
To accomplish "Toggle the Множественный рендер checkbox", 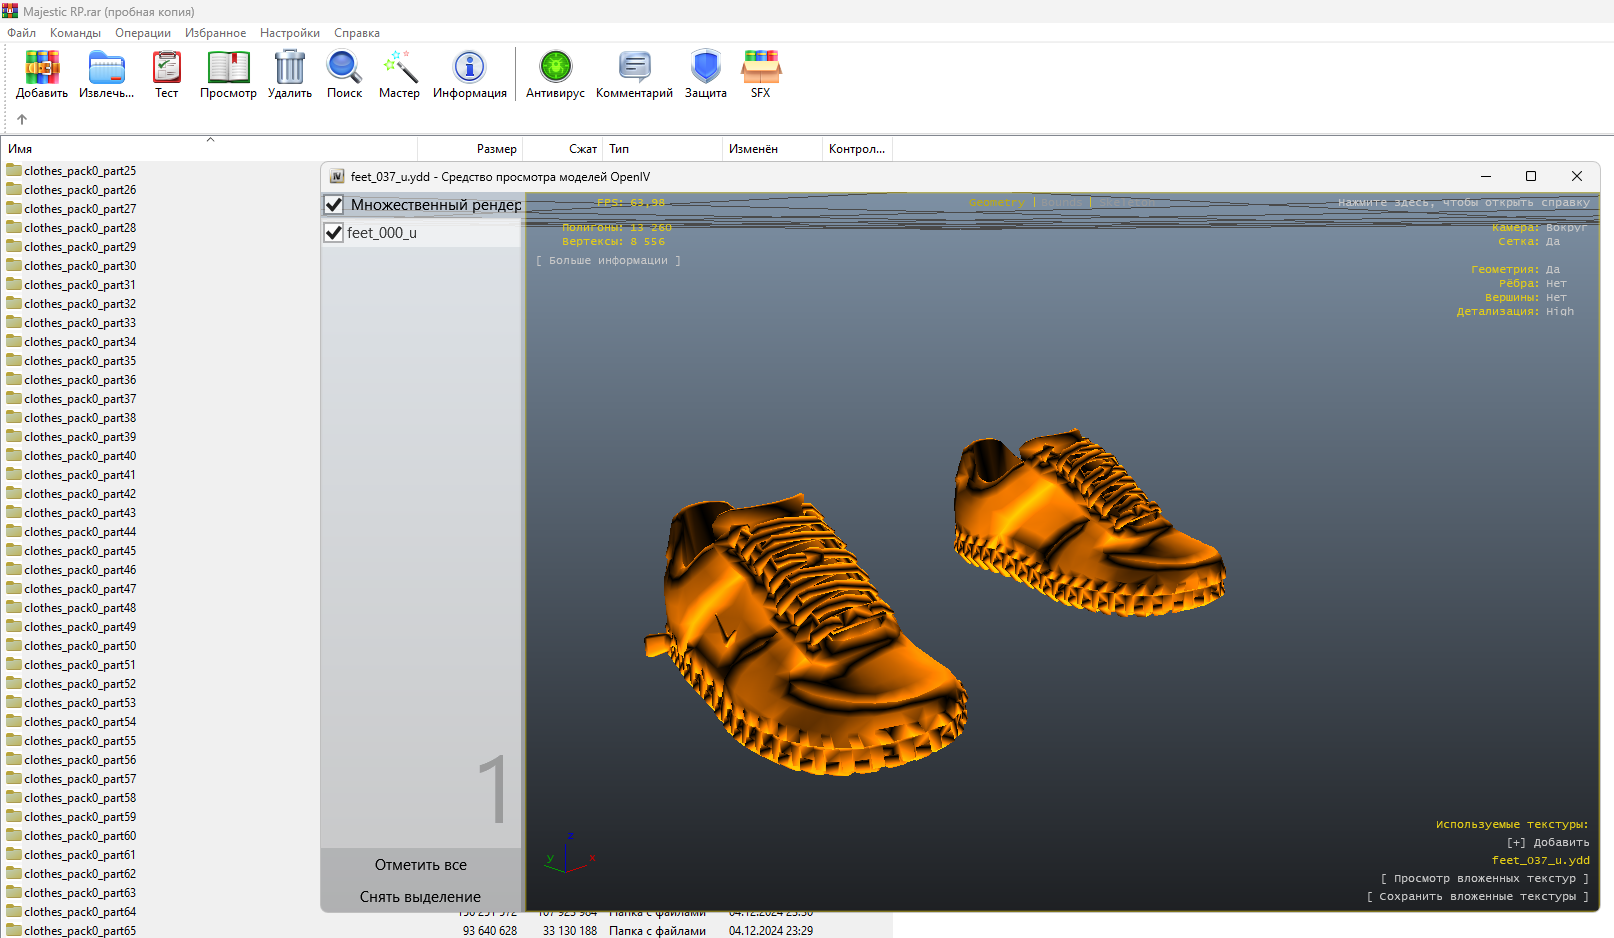I will [x=334, y=205].
